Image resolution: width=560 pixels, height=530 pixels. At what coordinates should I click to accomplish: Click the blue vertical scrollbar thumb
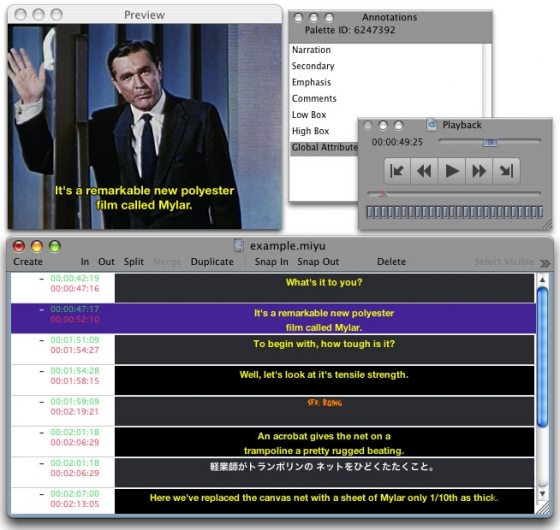tap(542, 358)
